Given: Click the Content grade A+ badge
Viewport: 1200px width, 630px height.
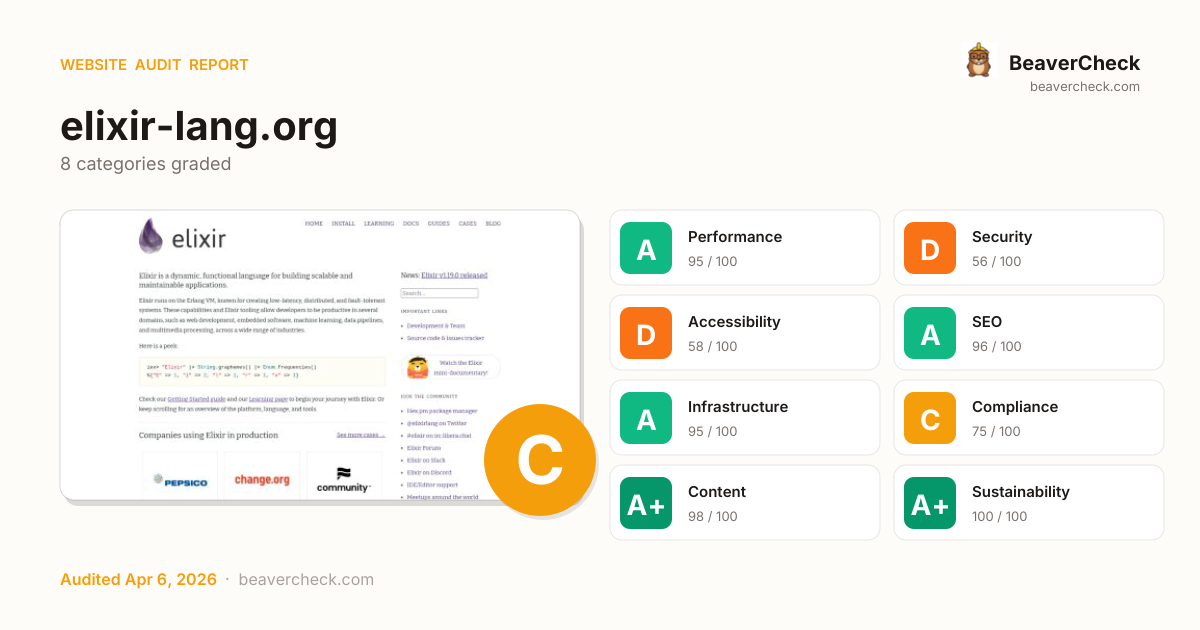Looking at the screenshot, I should pyautogui.click(x=646, y=503).
